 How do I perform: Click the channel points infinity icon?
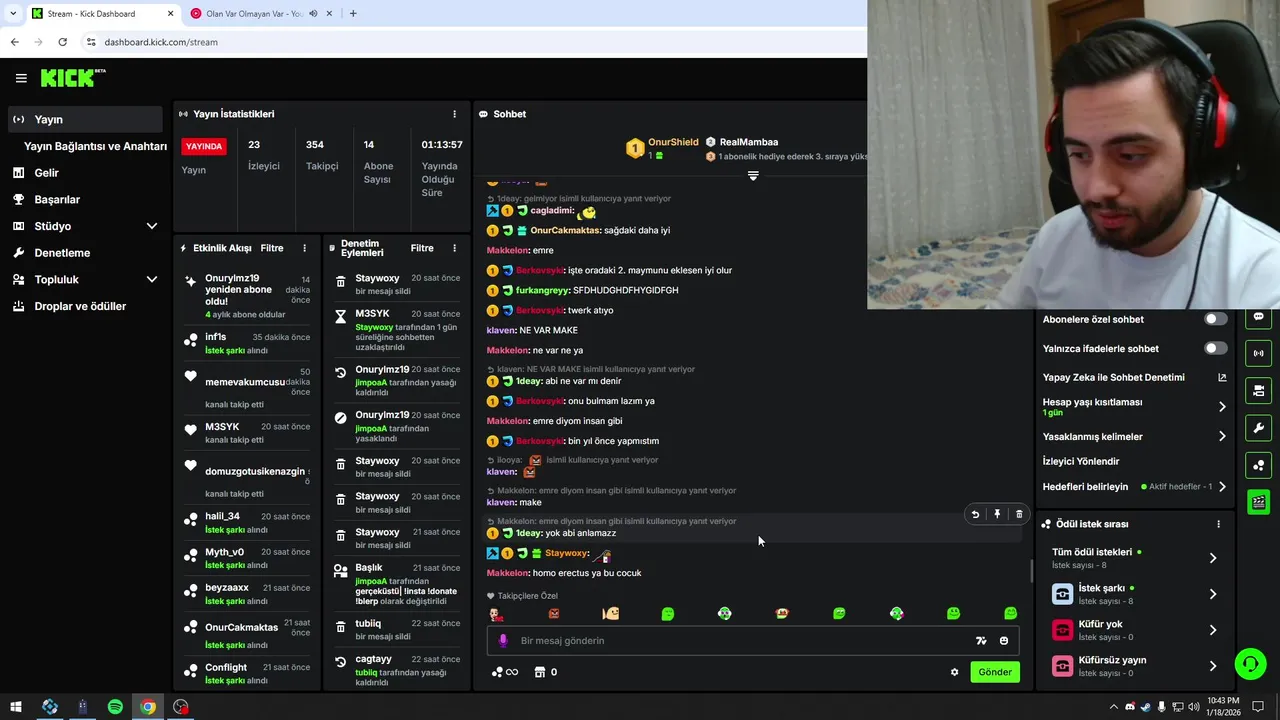tap(505, 672)
